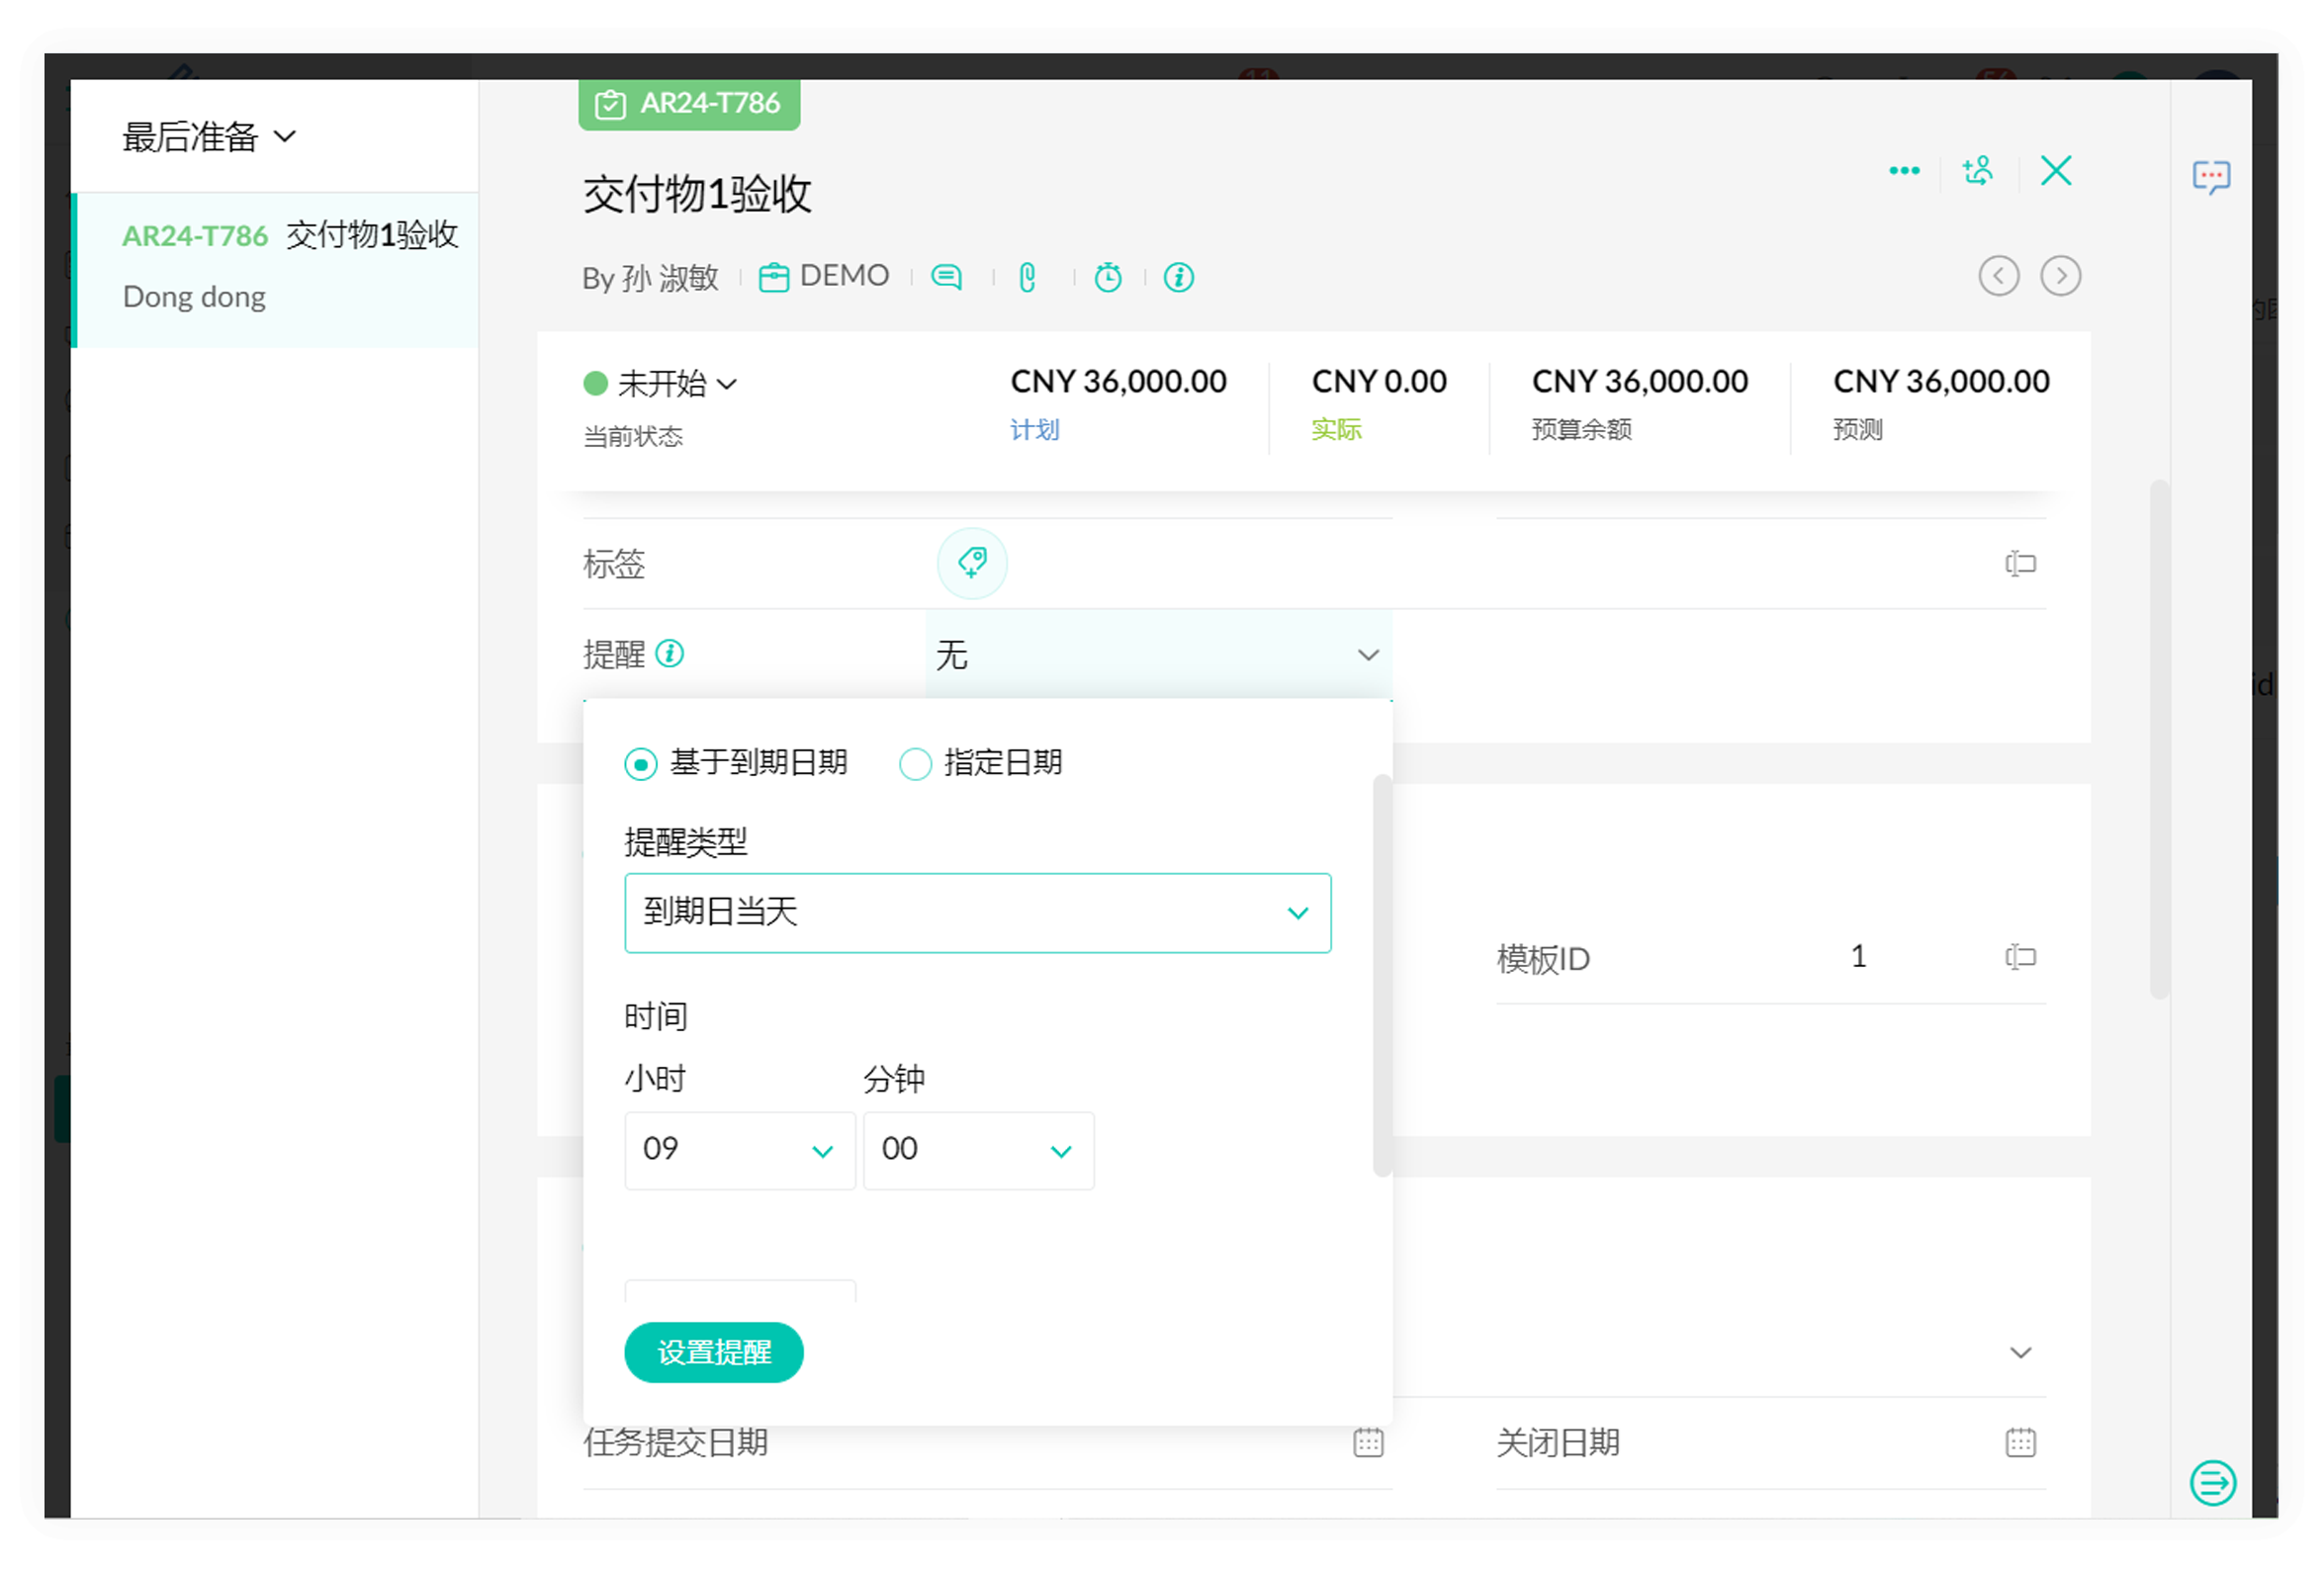Go to next task arrow
The width and height of the screenshot is (2324, 1571).
(2060, 276)
